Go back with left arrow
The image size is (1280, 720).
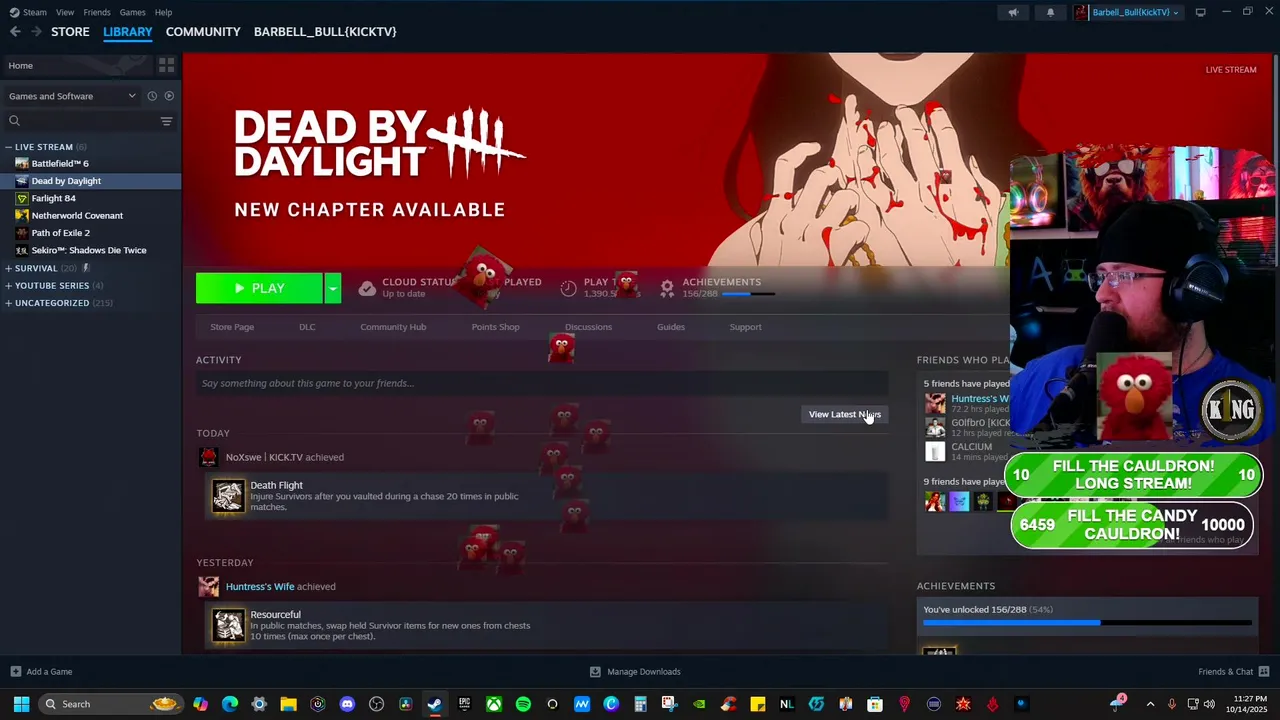point(15,32)
